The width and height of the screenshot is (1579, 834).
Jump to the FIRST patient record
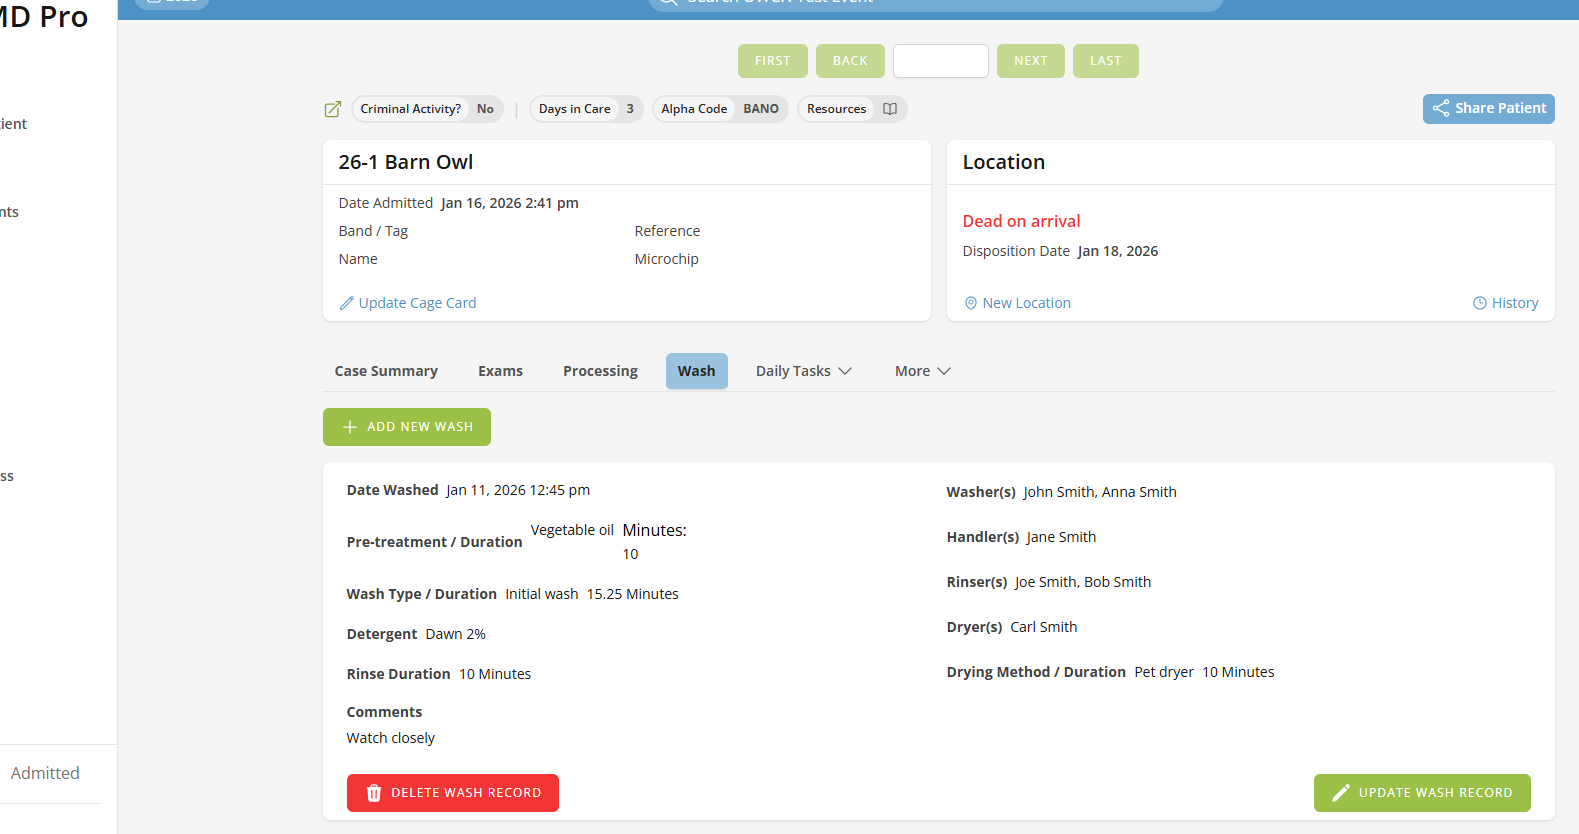tap(772, 61)
